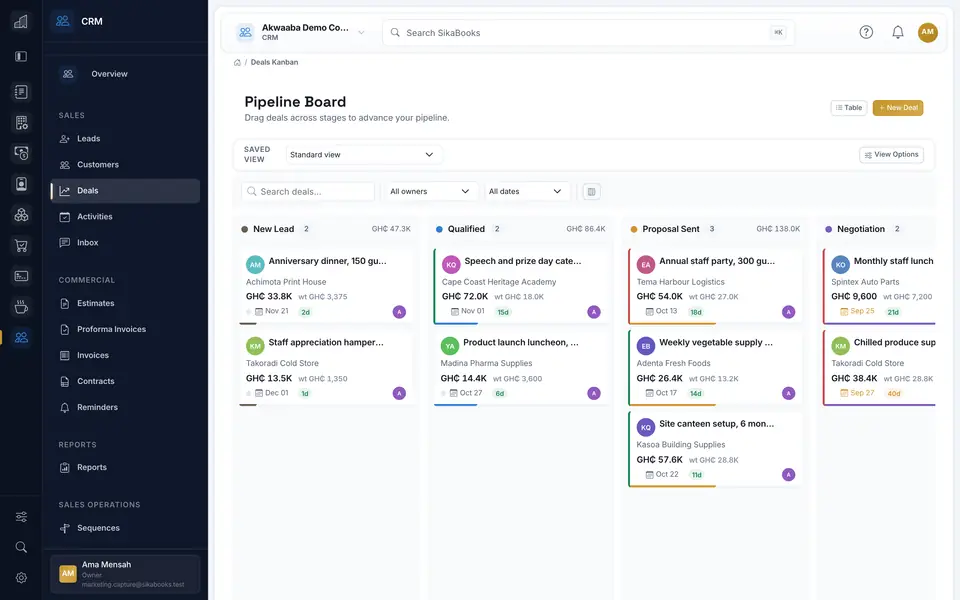Open the All owners filter dropdown
This screenshot has width=960, height=600.
[x=430, y=192]
